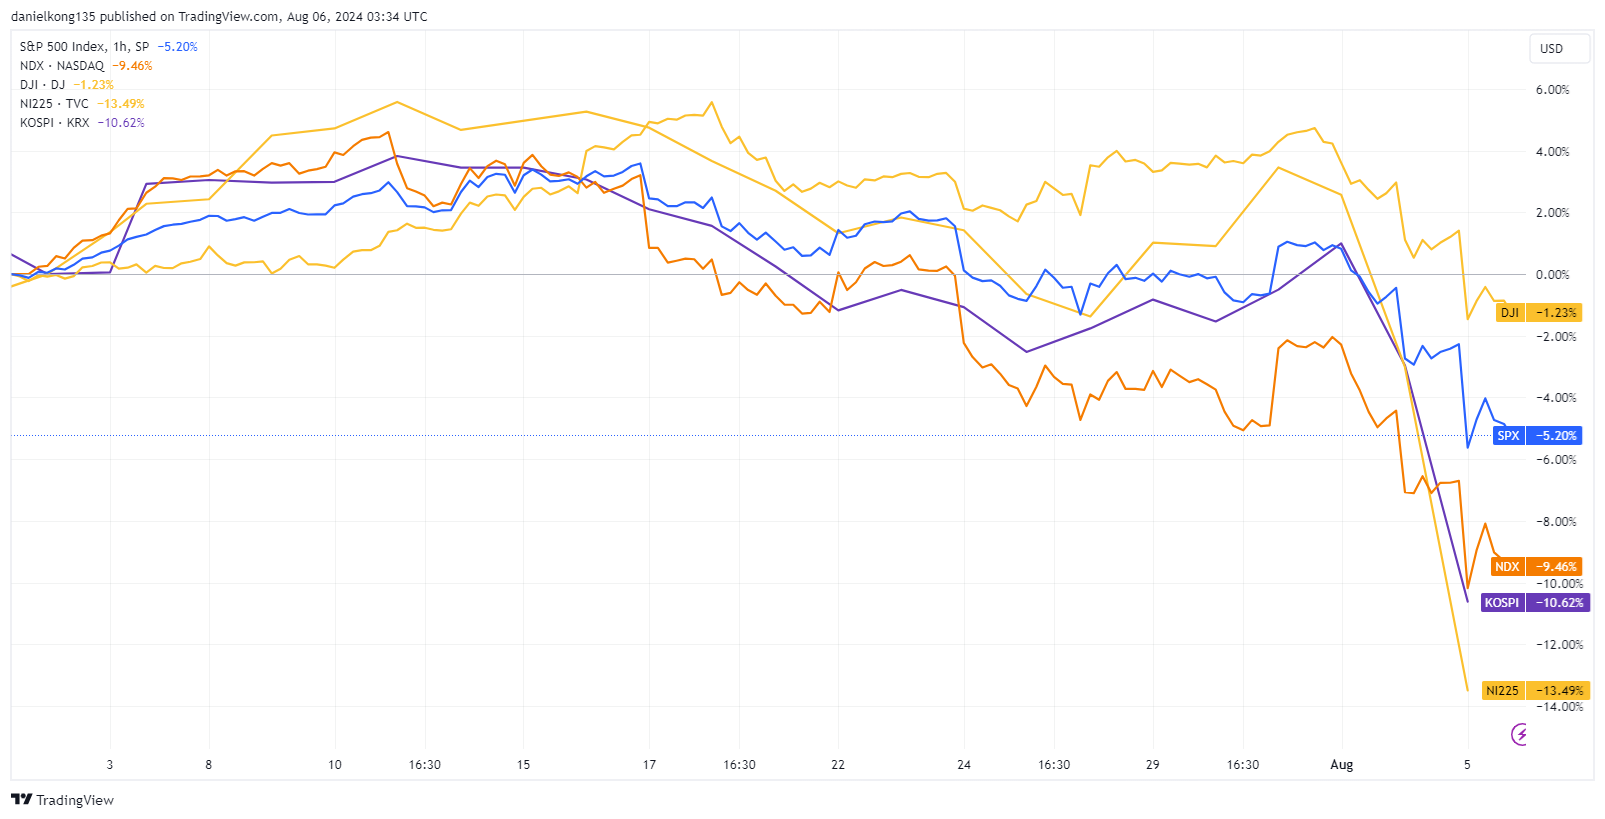The height and width of the screenshot is (819, 1605).
Task: Click the -14.00% label on price scale
Action: tap(1559, 707)
